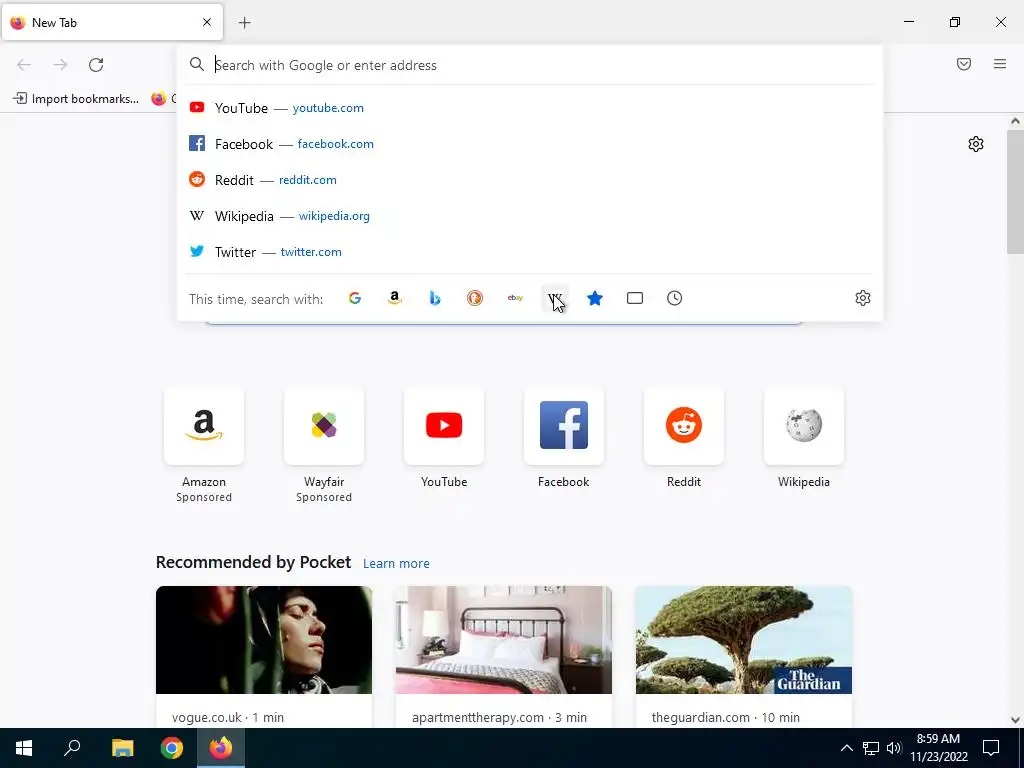Choose Reddit suggestion in address dropdown
The image size is (1024, 768).
pyautogui.click(x=530, y=180)
